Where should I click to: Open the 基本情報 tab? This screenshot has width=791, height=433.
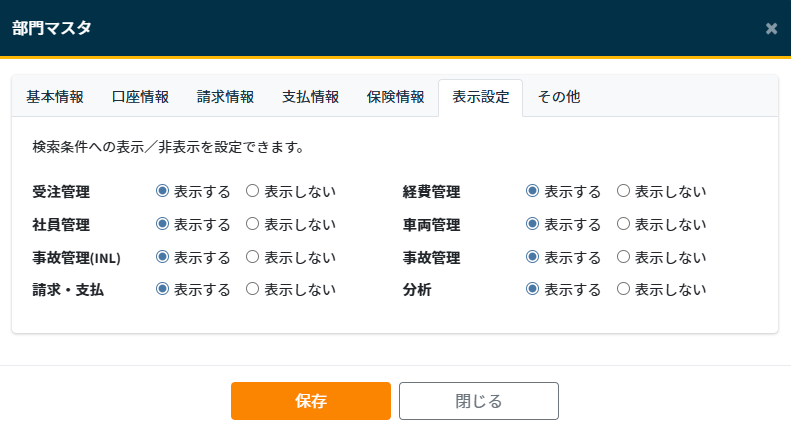point(55,97)
